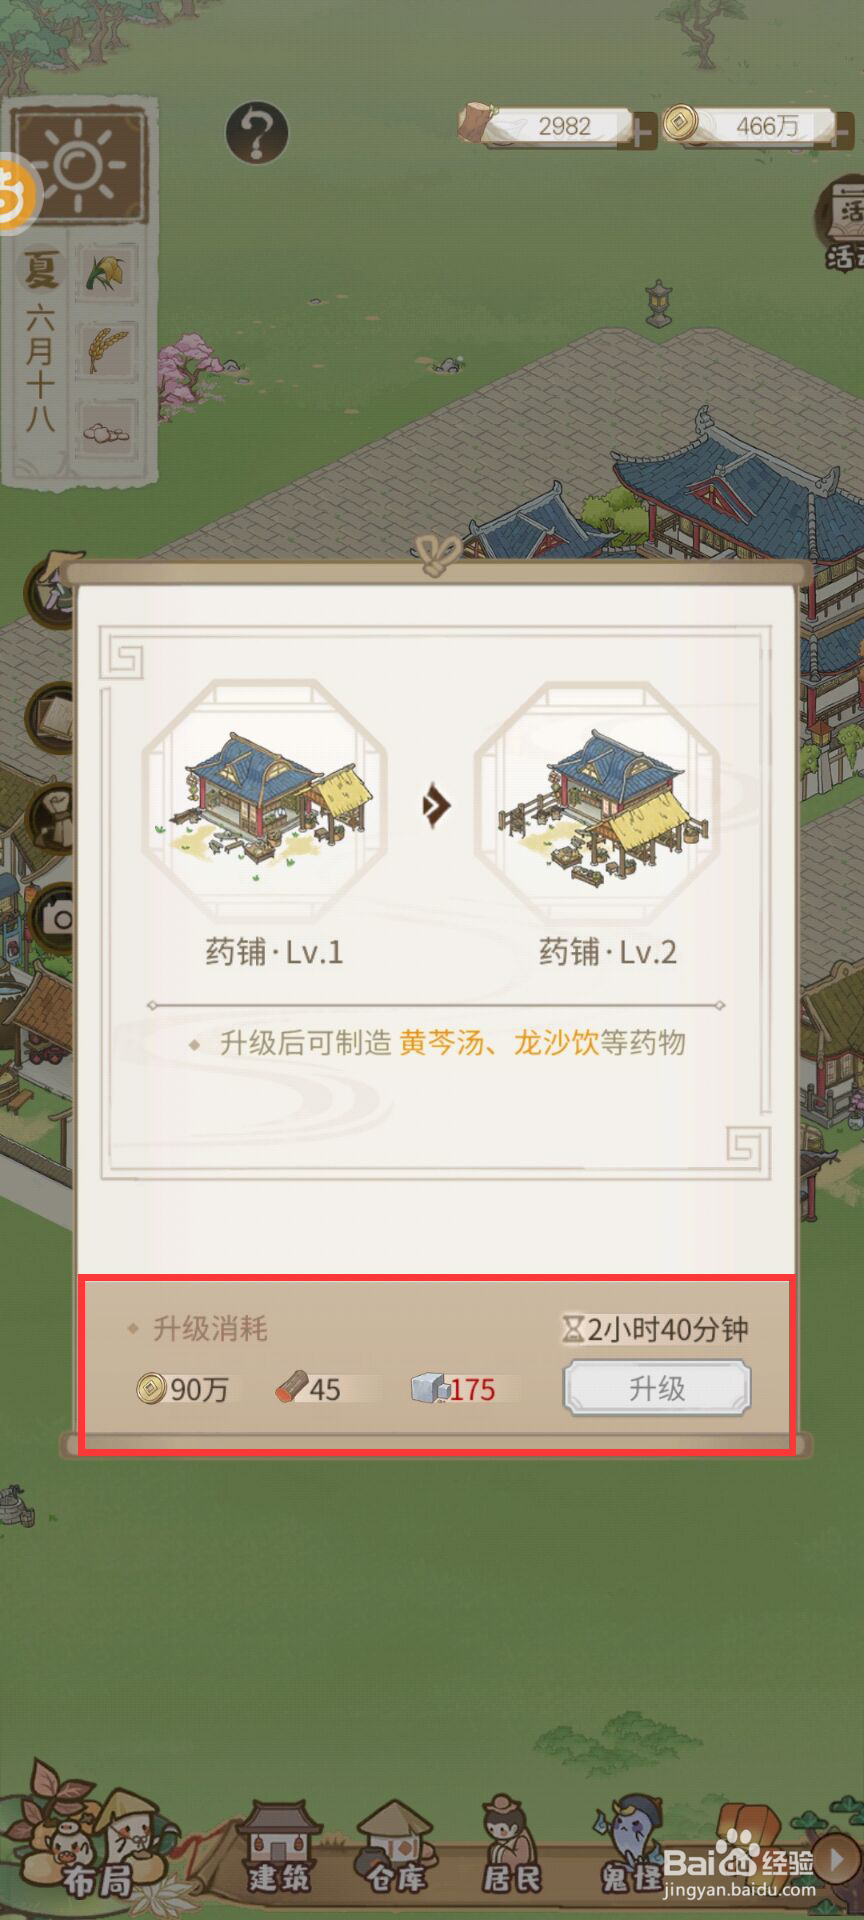Open the 活动 events scroll icon
The image size is (864, 1920).
pos(841,224)
